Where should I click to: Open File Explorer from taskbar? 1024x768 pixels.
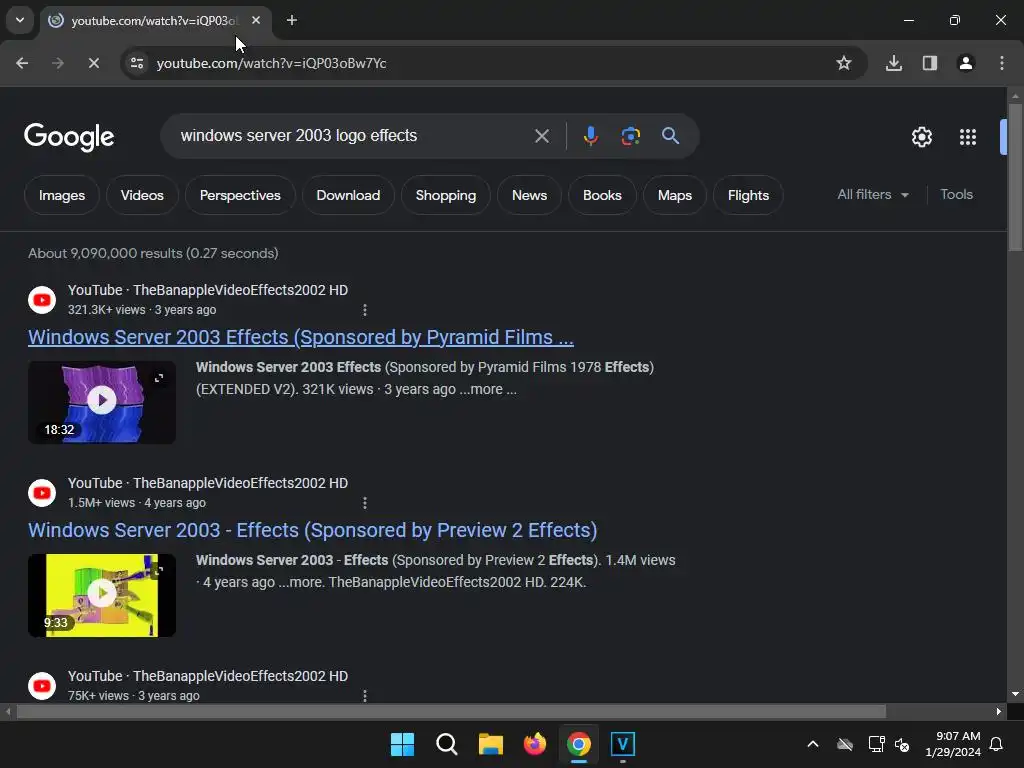point(490,744)
